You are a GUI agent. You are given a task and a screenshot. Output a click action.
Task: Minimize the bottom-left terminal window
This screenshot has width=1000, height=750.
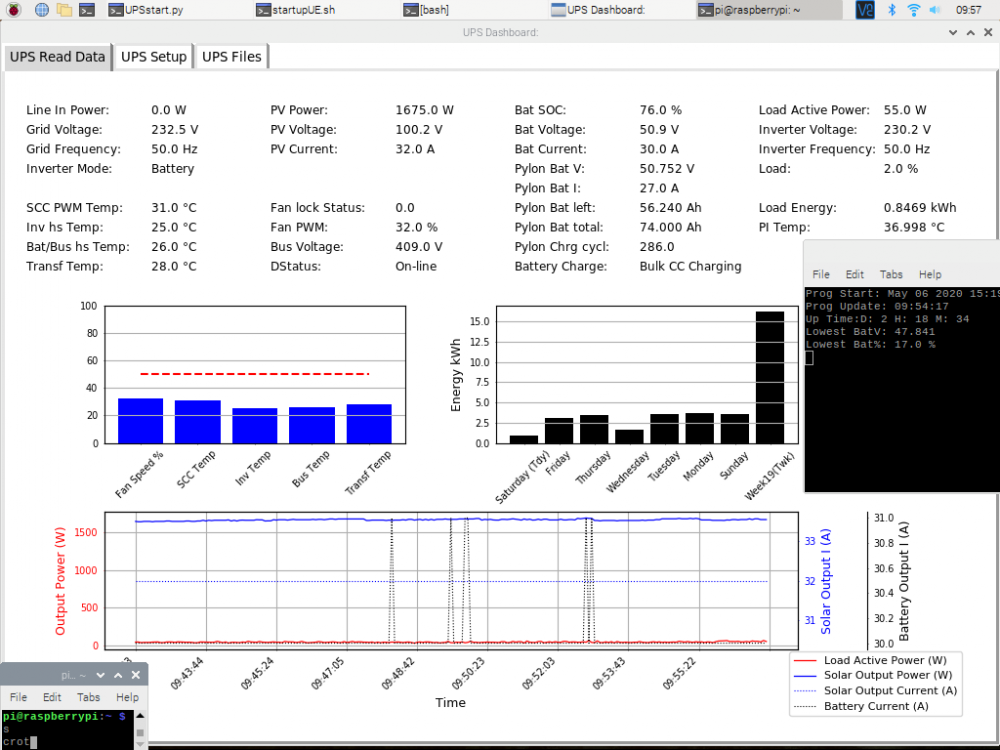[x=100, y=675]
